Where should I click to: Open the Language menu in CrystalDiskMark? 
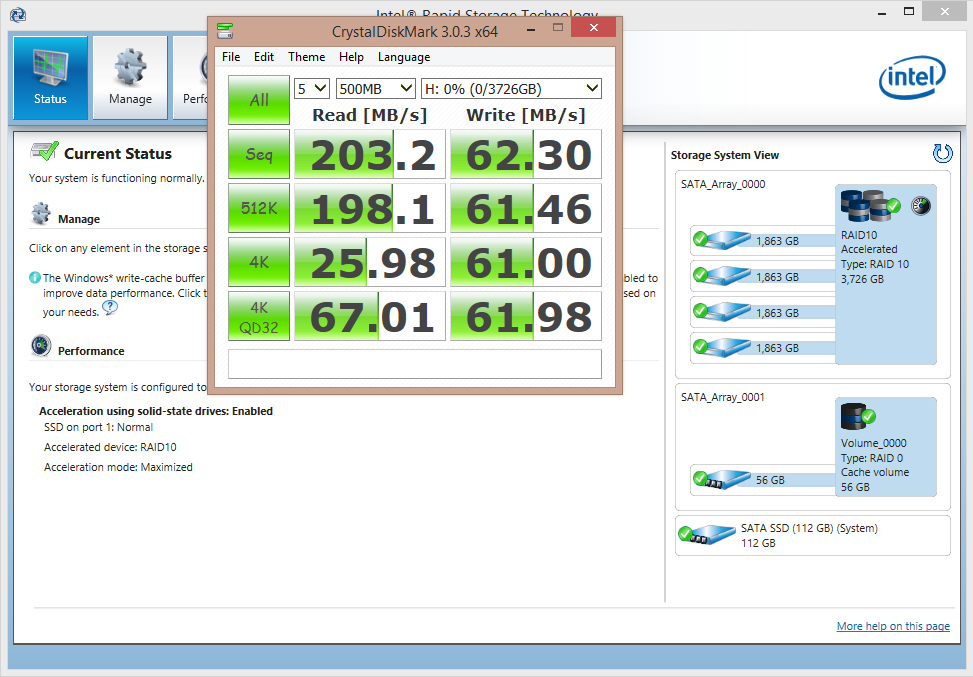(403, 57)
